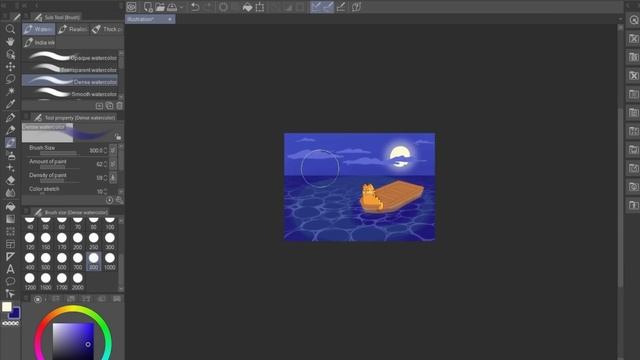Click the Fill command in the top toolbar
Viewport: 640px width, 360px height.
tap(247, 7)
